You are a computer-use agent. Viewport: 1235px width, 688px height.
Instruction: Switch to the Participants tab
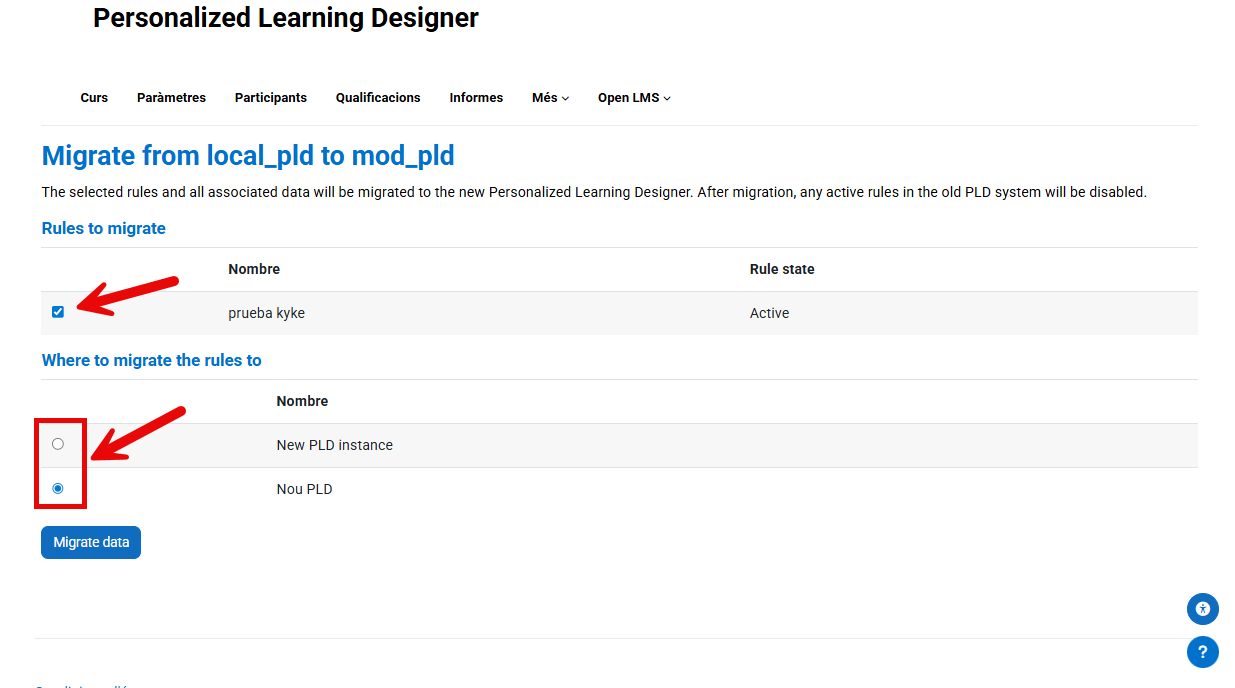[x=271, y=98]
